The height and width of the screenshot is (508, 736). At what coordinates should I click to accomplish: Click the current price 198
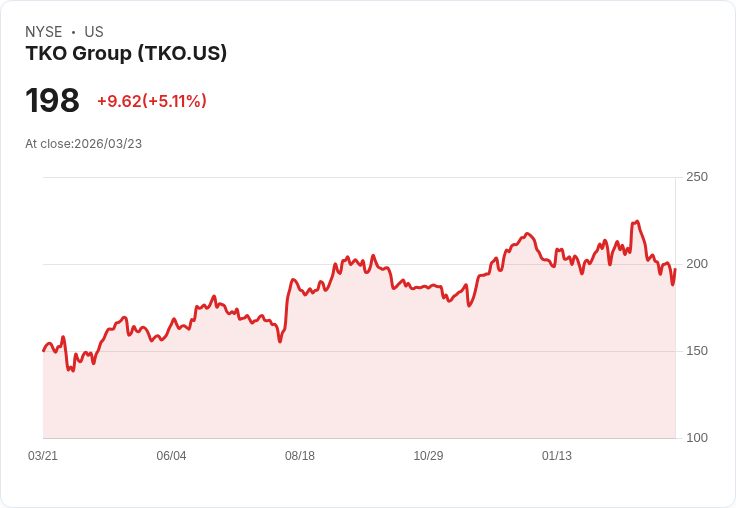(x=52, y=101)
